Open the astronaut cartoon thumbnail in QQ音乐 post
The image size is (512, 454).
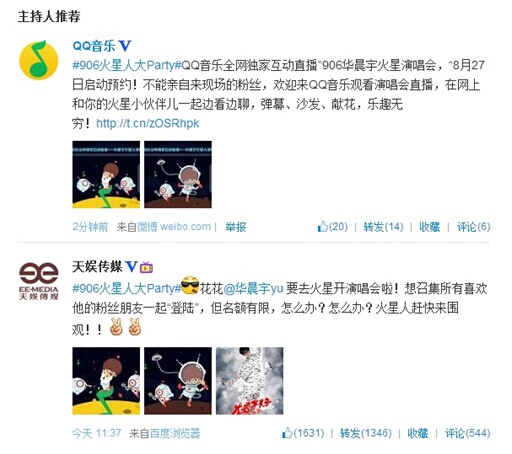click(178, 174)
